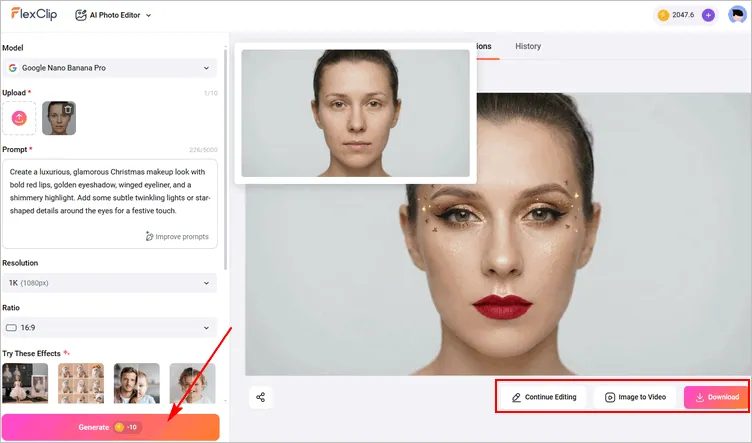
Task: Click the Generate button
Action: [x=110, y=427]
